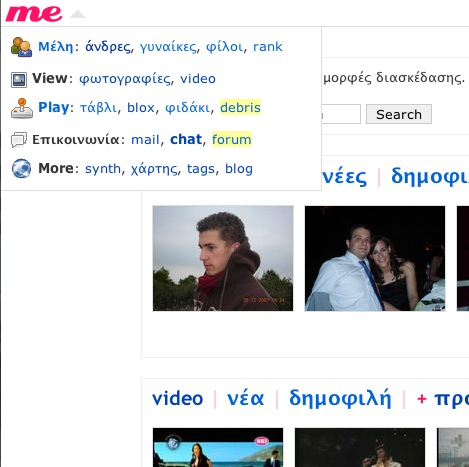The height and width of the screenshot is (467, 469).
Task: Switch to the νέα video tab
Action: 246,398
